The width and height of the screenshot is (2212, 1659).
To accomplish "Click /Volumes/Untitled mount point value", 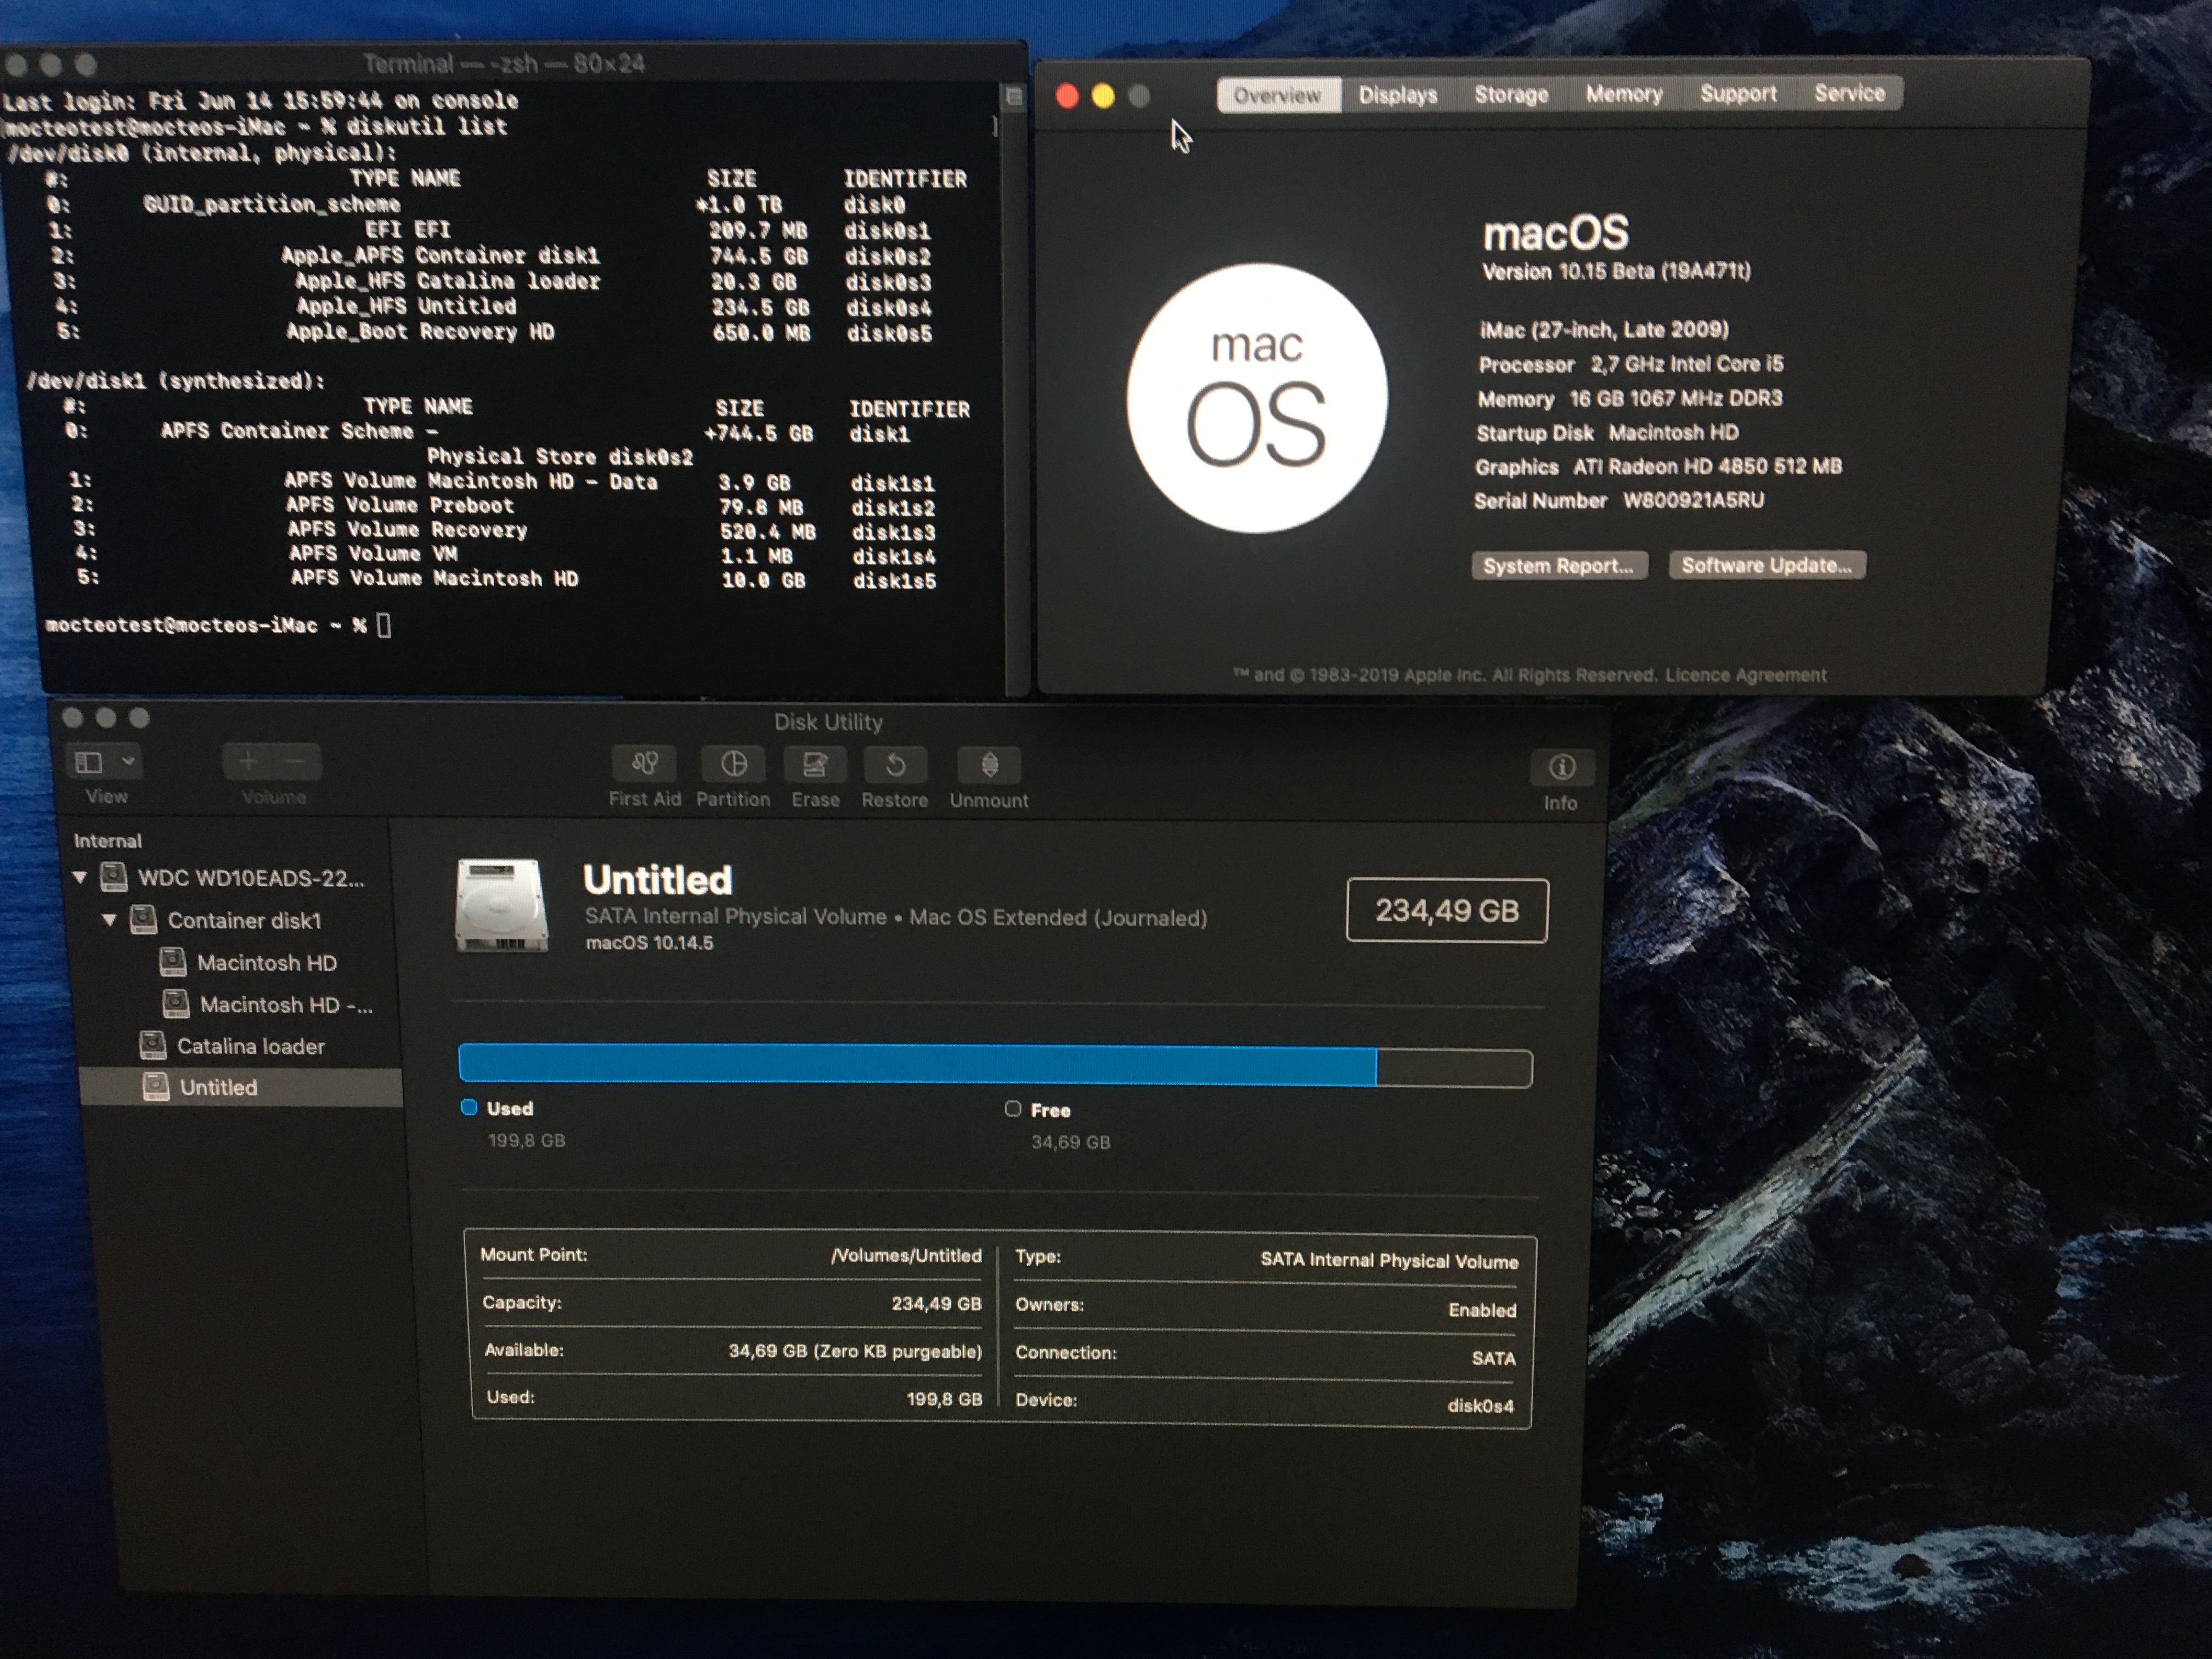I will point(906,1255).
